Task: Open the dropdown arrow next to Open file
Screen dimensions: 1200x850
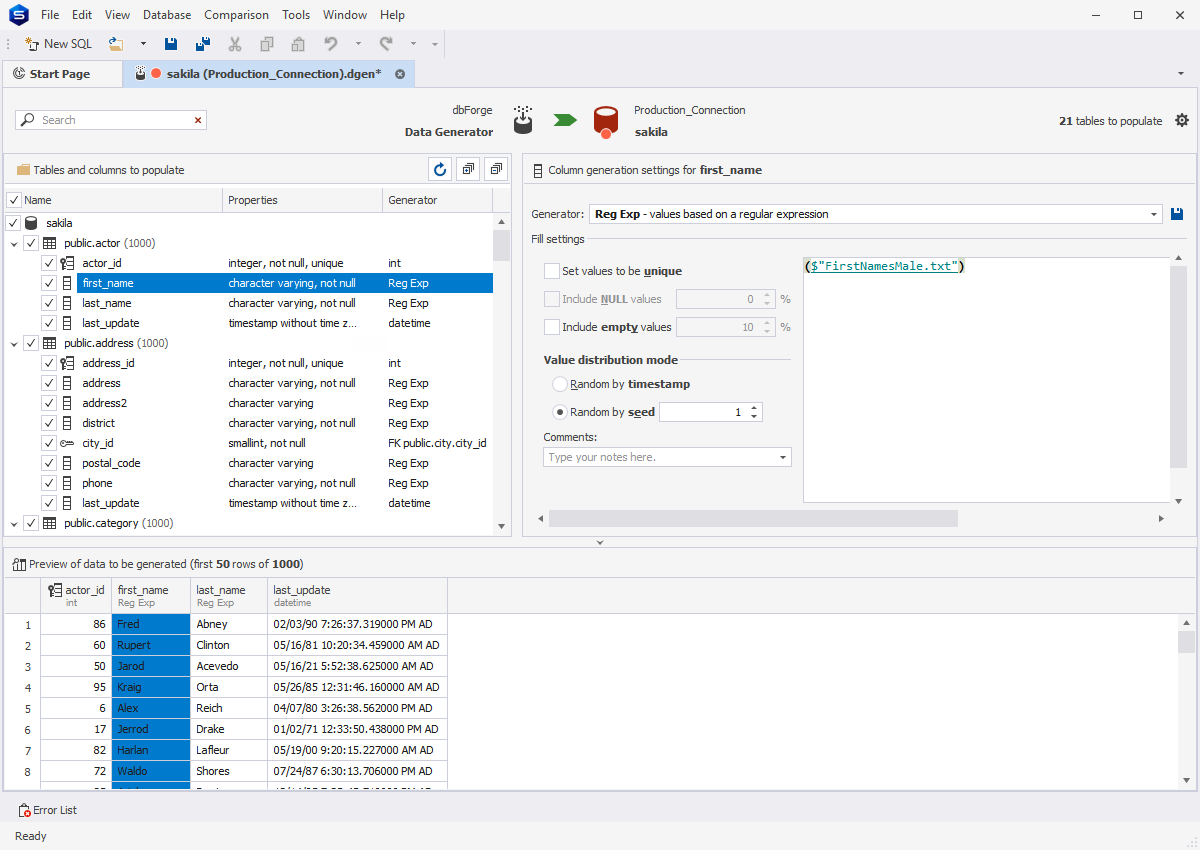Action: 143,44
